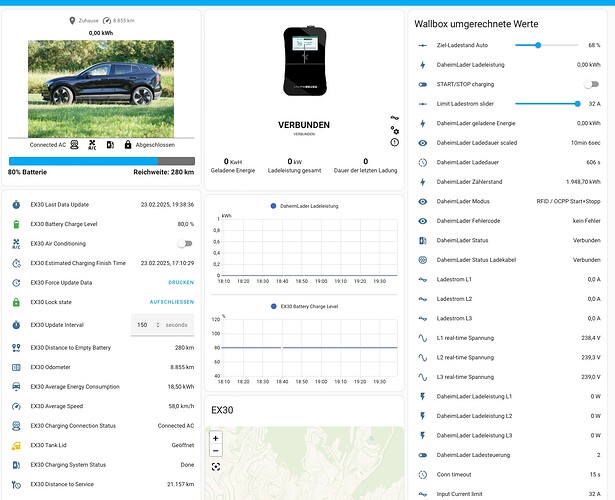
Task: Click the black Volvo EX30 car photo
Action: (101, 89)
